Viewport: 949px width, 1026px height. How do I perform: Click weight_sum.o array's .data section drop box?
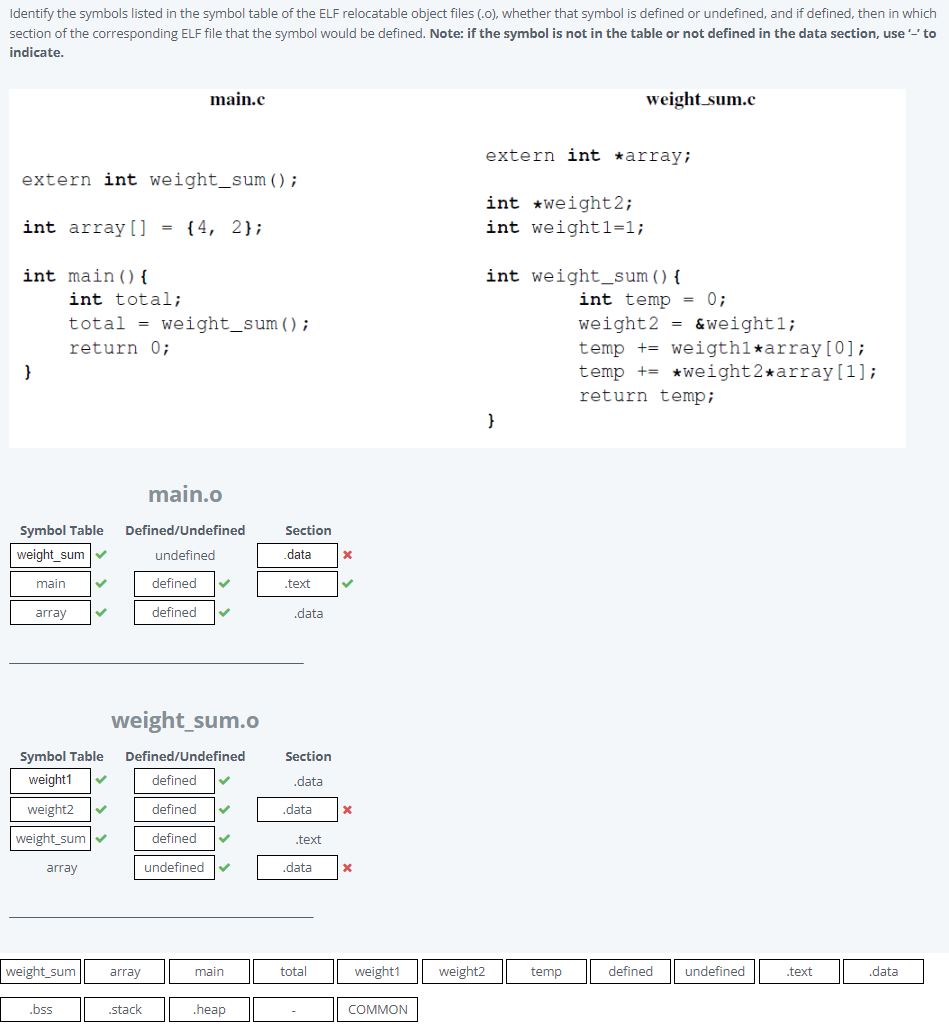pyautogui.click(x=297, y=868)
